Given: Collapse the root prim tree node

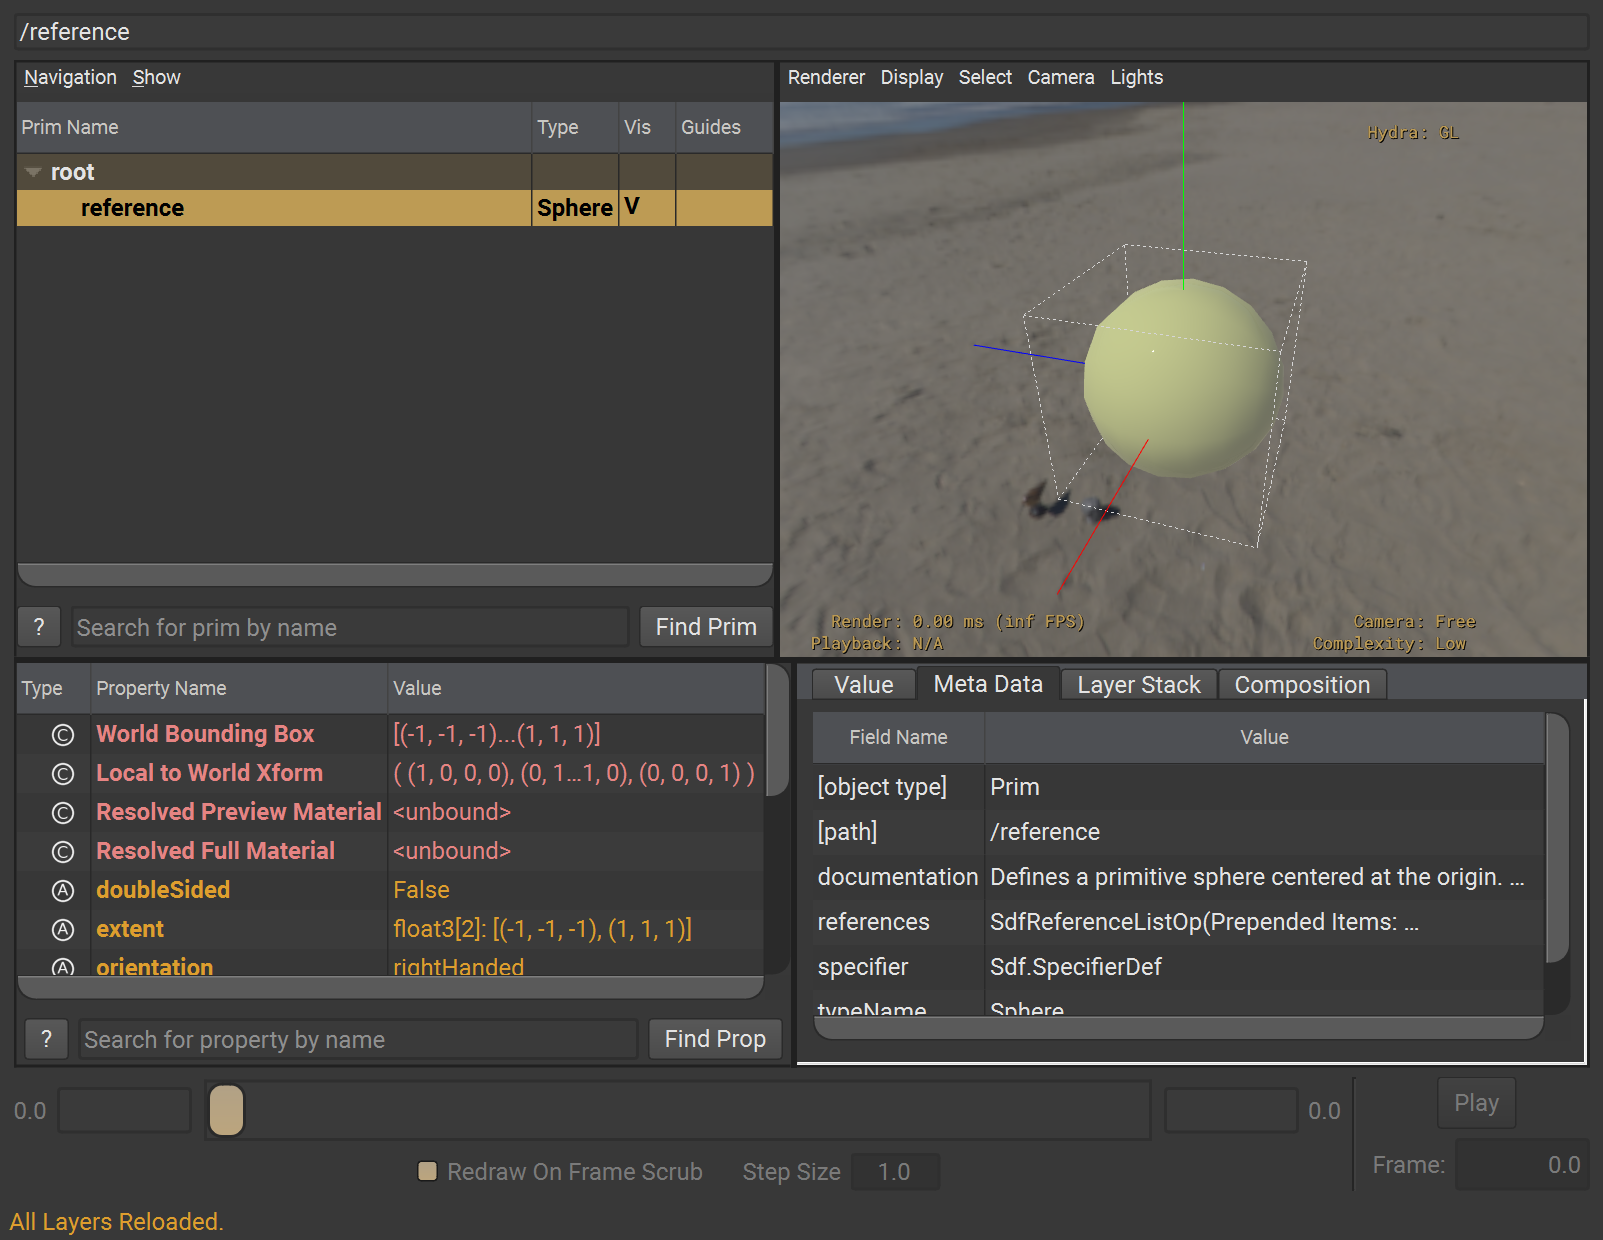Looking at the screenshot, I should pyautogui.click(x=33, y=173).
